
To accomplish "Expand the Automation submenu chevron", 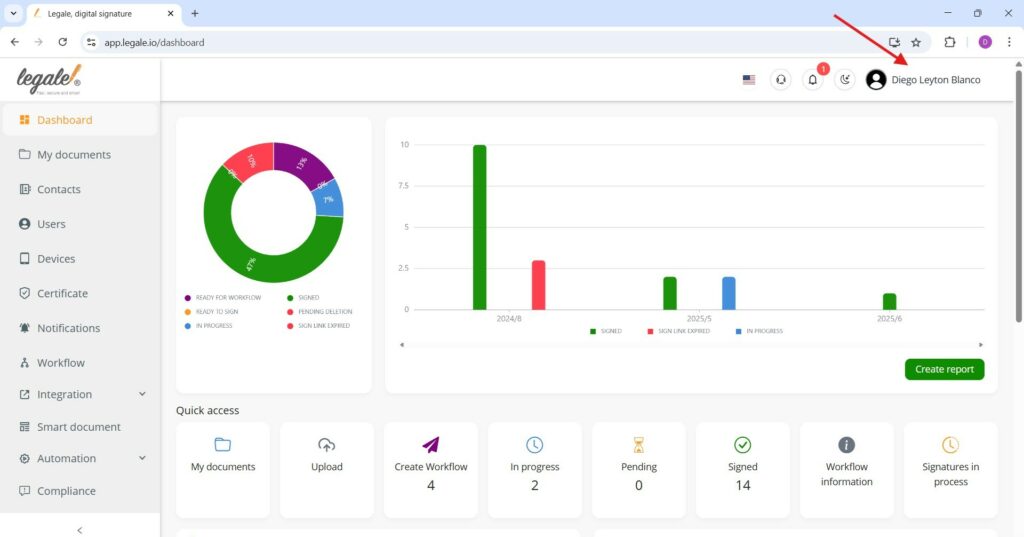I will tap(142, 458).
